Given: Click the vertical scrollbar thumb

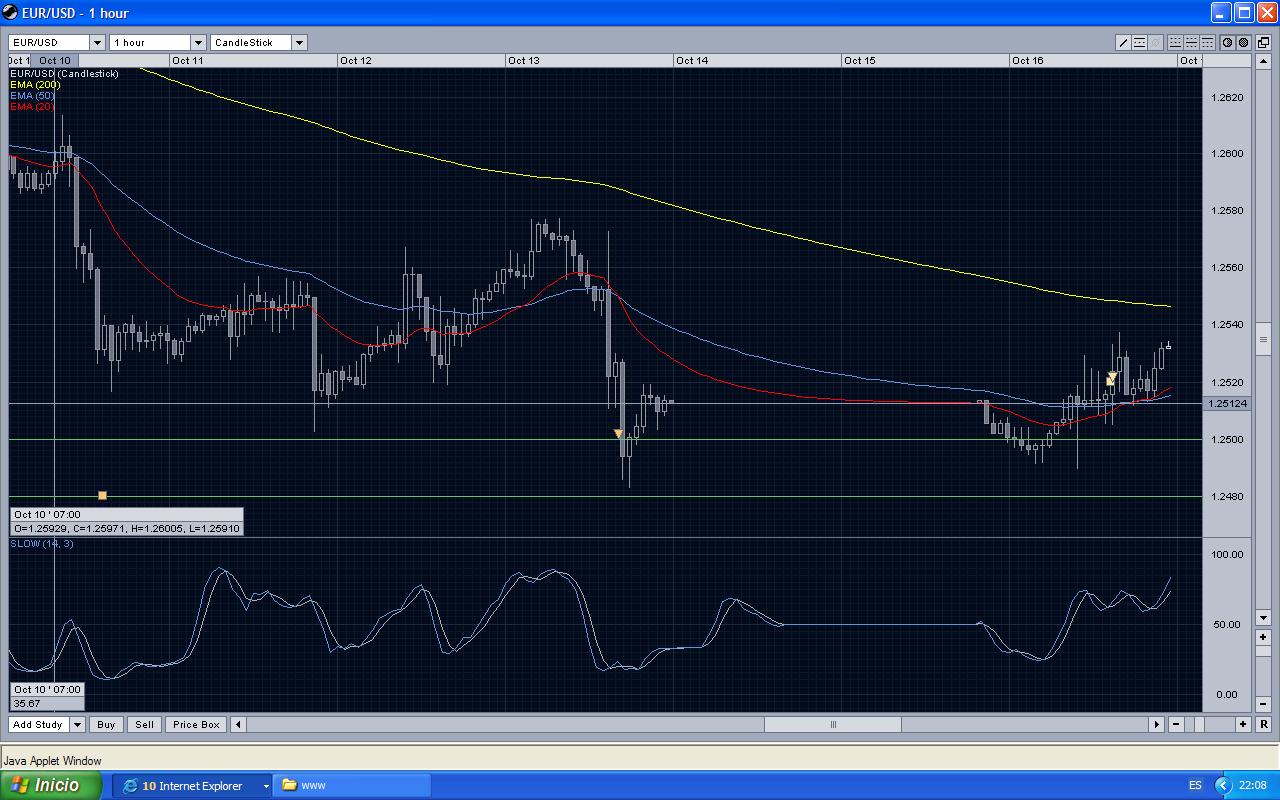Looking at the screenshot, I should (x=1265, y=339).
